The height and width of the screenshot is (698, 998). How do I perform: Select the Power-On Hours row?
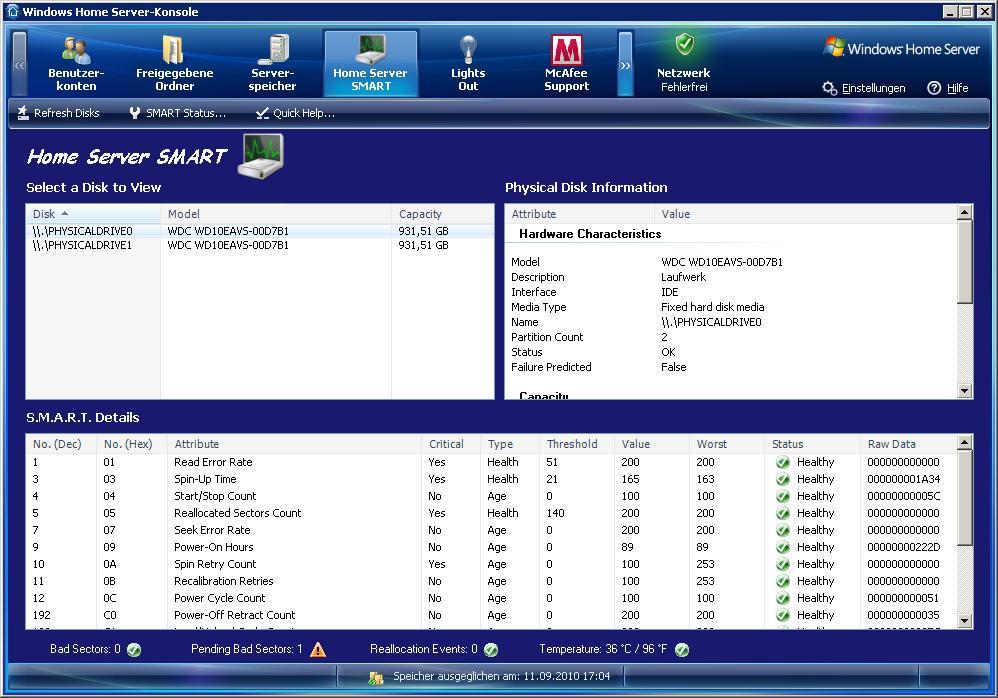pos(491,547)
